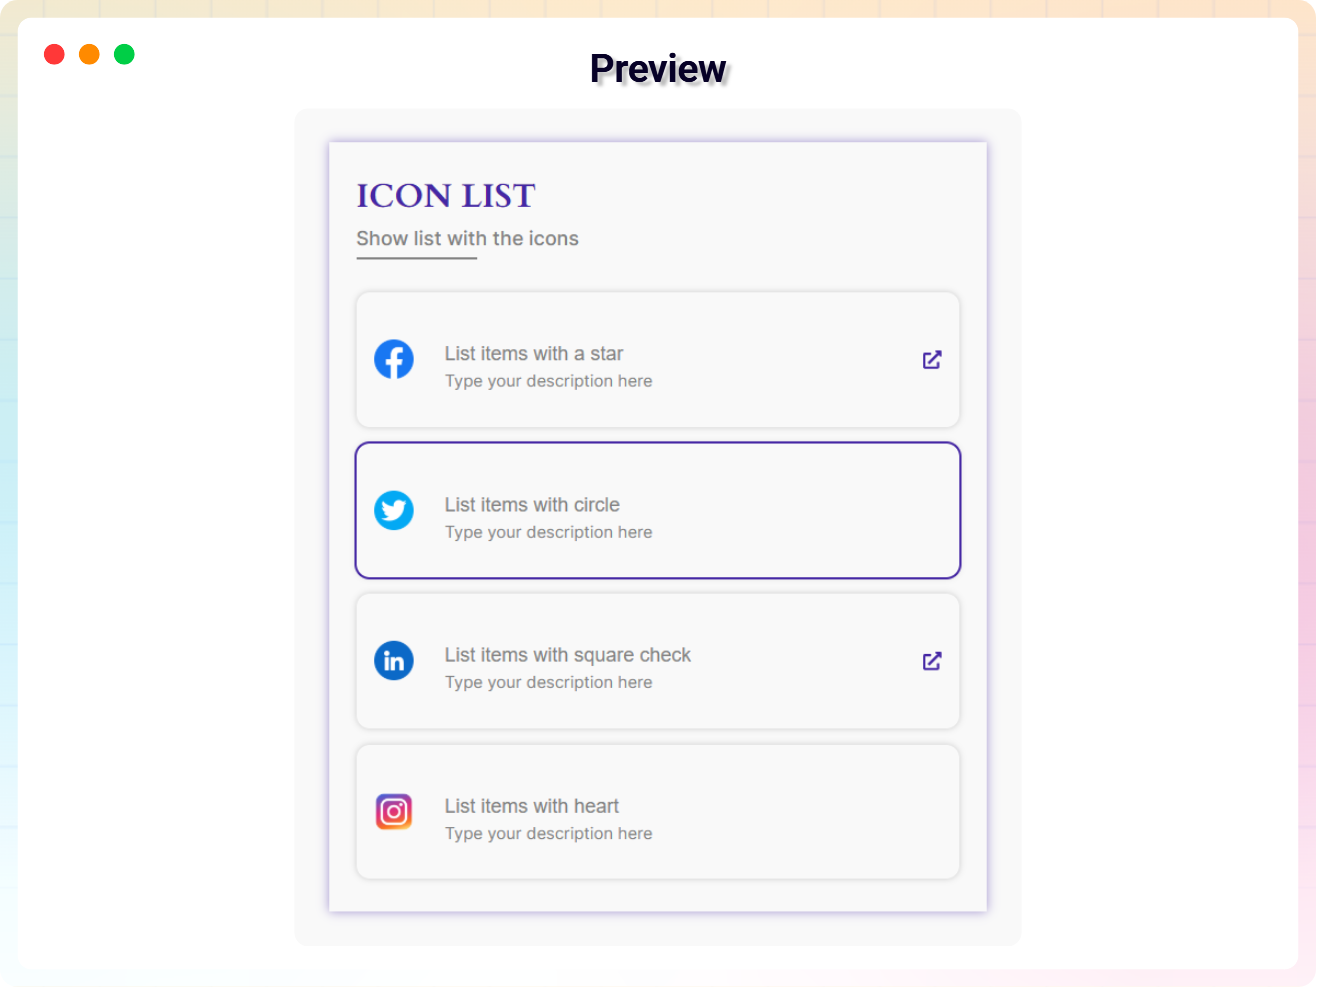Click the LinkedIn icon
The height and width of the screenshot is (987, 1317).
394,661
